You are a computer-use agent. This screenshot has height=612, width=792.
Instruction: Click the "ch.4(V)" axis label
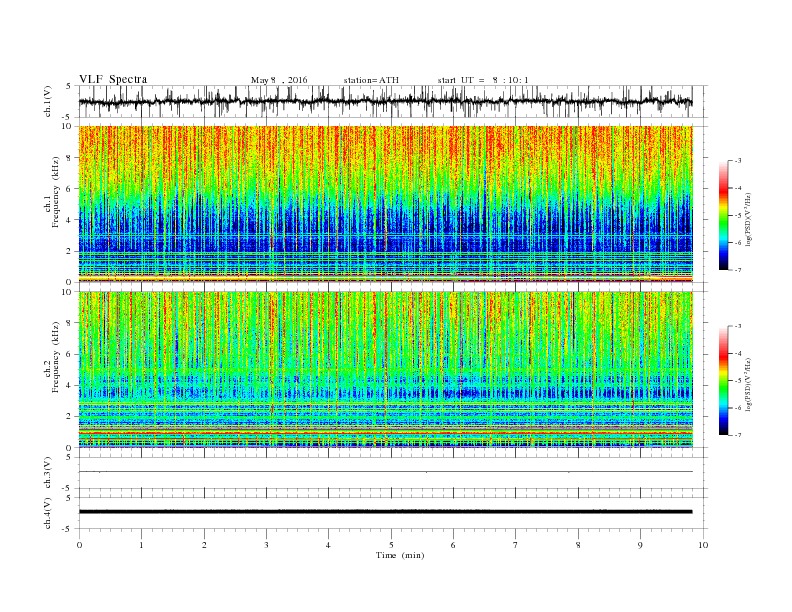click(x=48, y=514)
